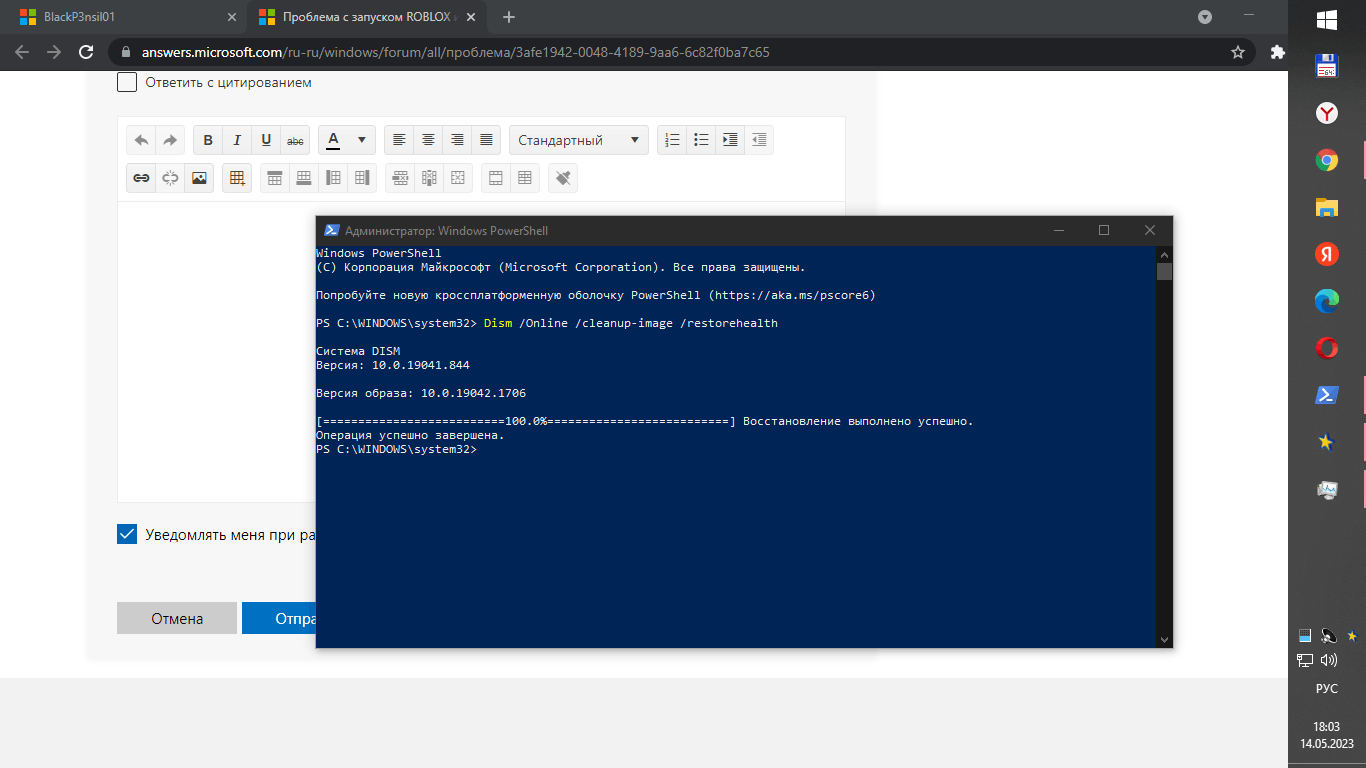This screenshot has height=768, width=1366.
Task: Toggle strikethrough formatting
Action: click(295, 140)
